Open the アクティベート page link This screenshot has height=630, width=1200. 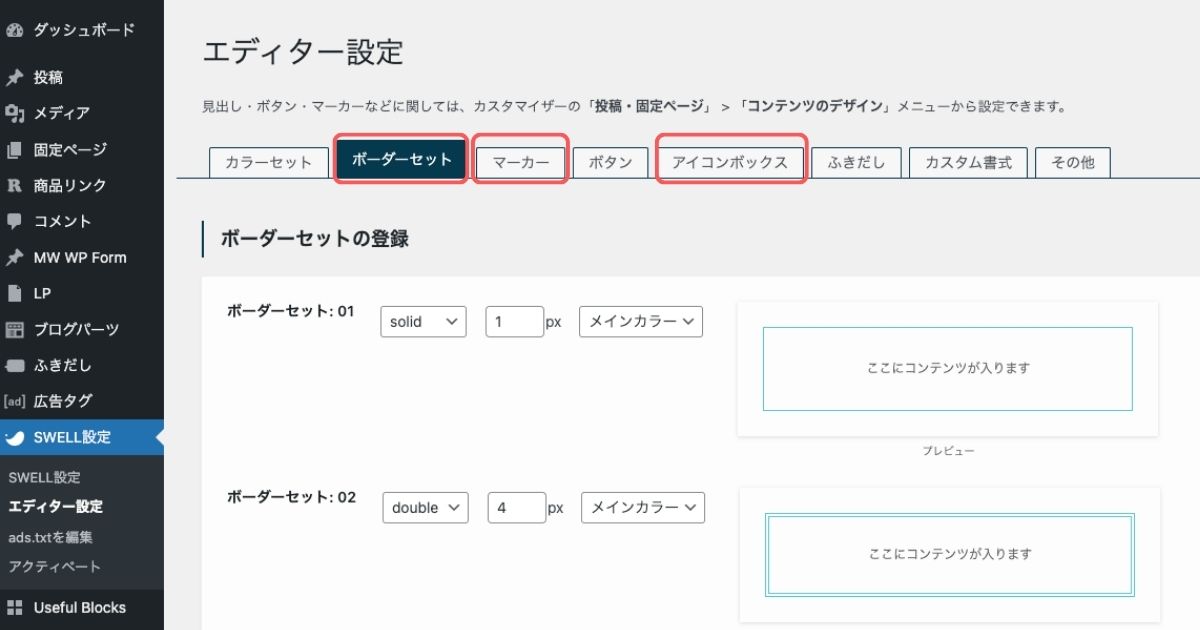point(53,566)
